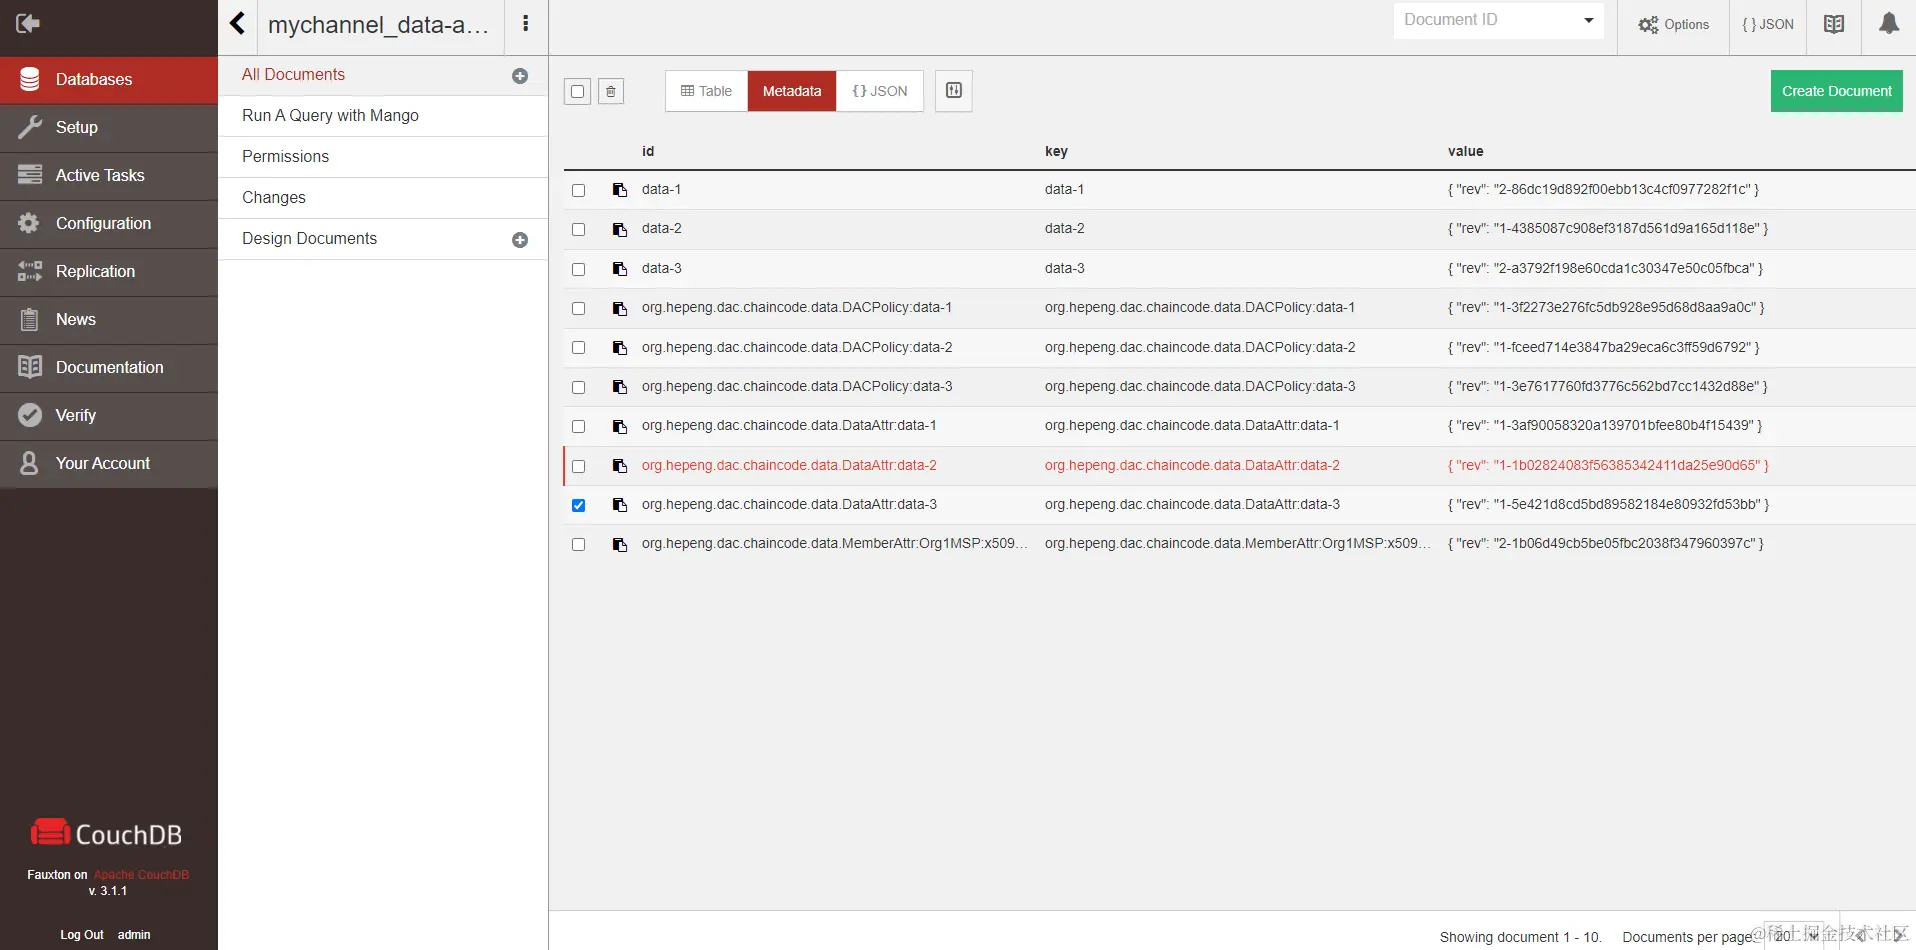
Task: Open the database options three-dot menu
Action: pos(525,24)
